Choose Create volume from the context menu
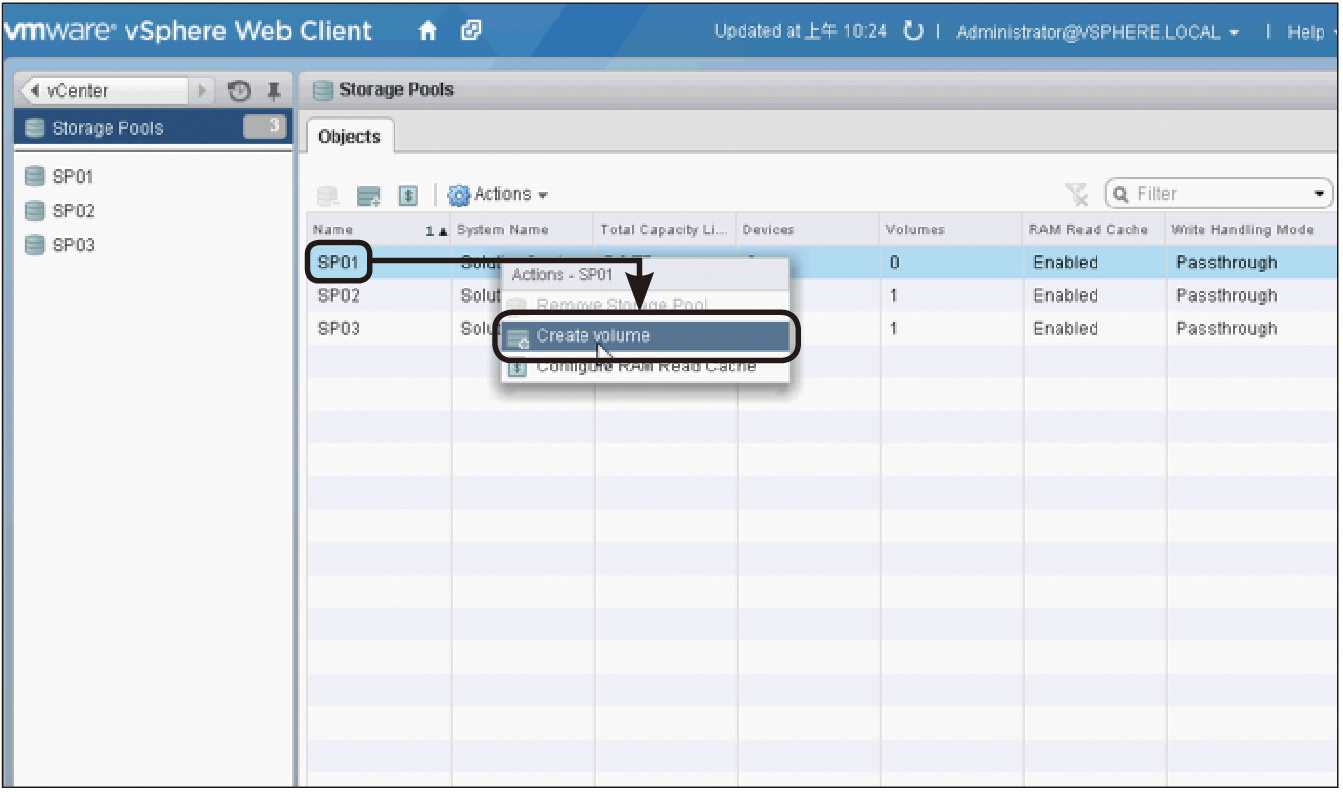1343x792 pixels. coord(592,336)
